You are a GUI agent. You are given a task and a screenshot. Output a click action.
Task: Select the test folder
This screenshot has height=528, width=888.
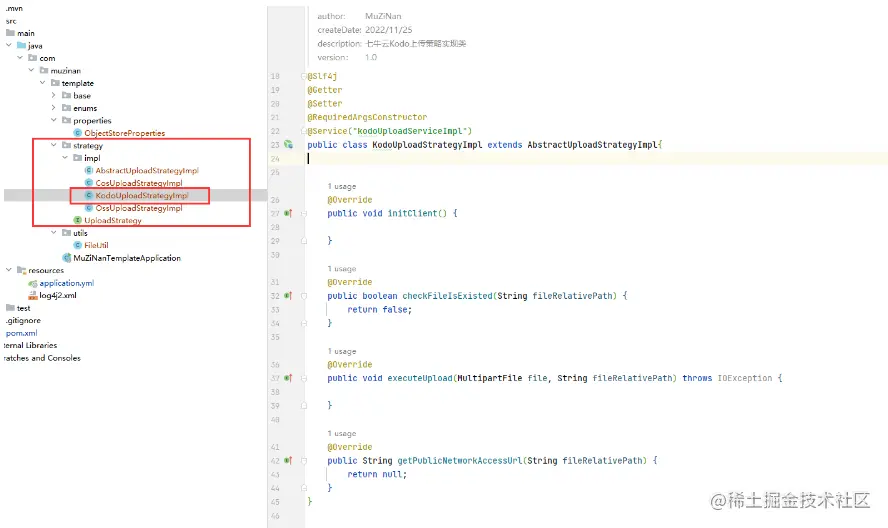[x=23, y=308]
